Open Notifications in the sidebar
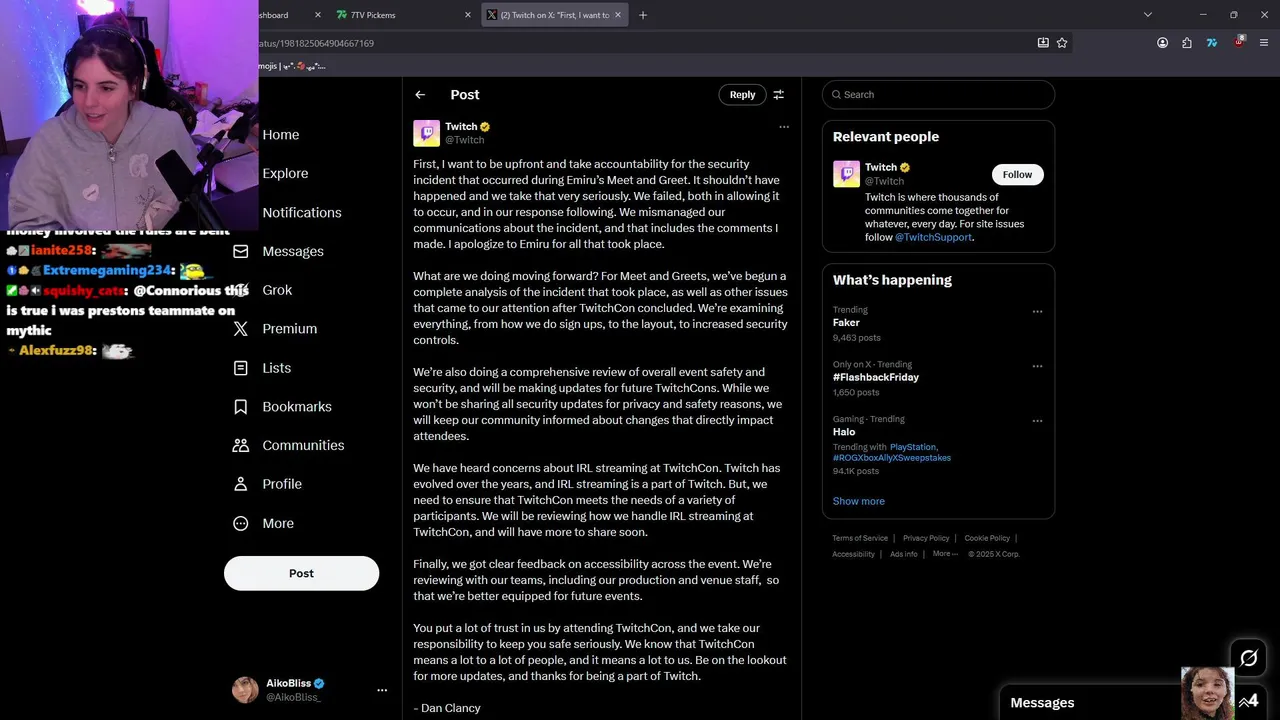 [x=302, y=212]
